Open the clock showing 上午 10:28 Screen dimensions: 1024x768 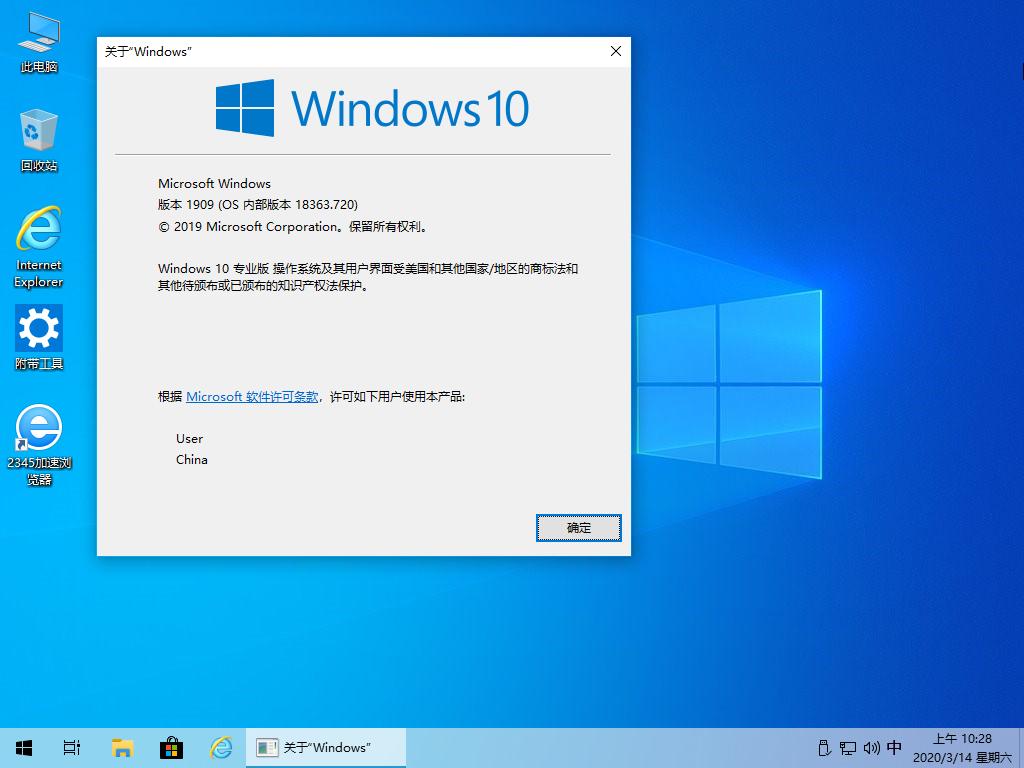pos(962,748)
